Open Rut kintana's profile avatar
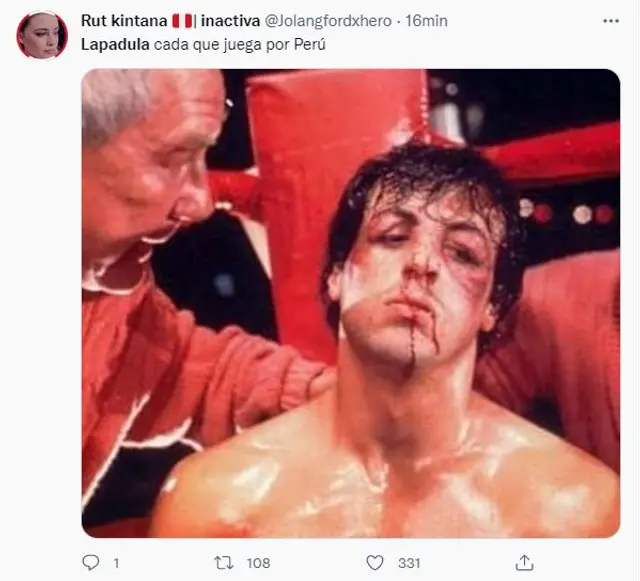 coord(42,35)
